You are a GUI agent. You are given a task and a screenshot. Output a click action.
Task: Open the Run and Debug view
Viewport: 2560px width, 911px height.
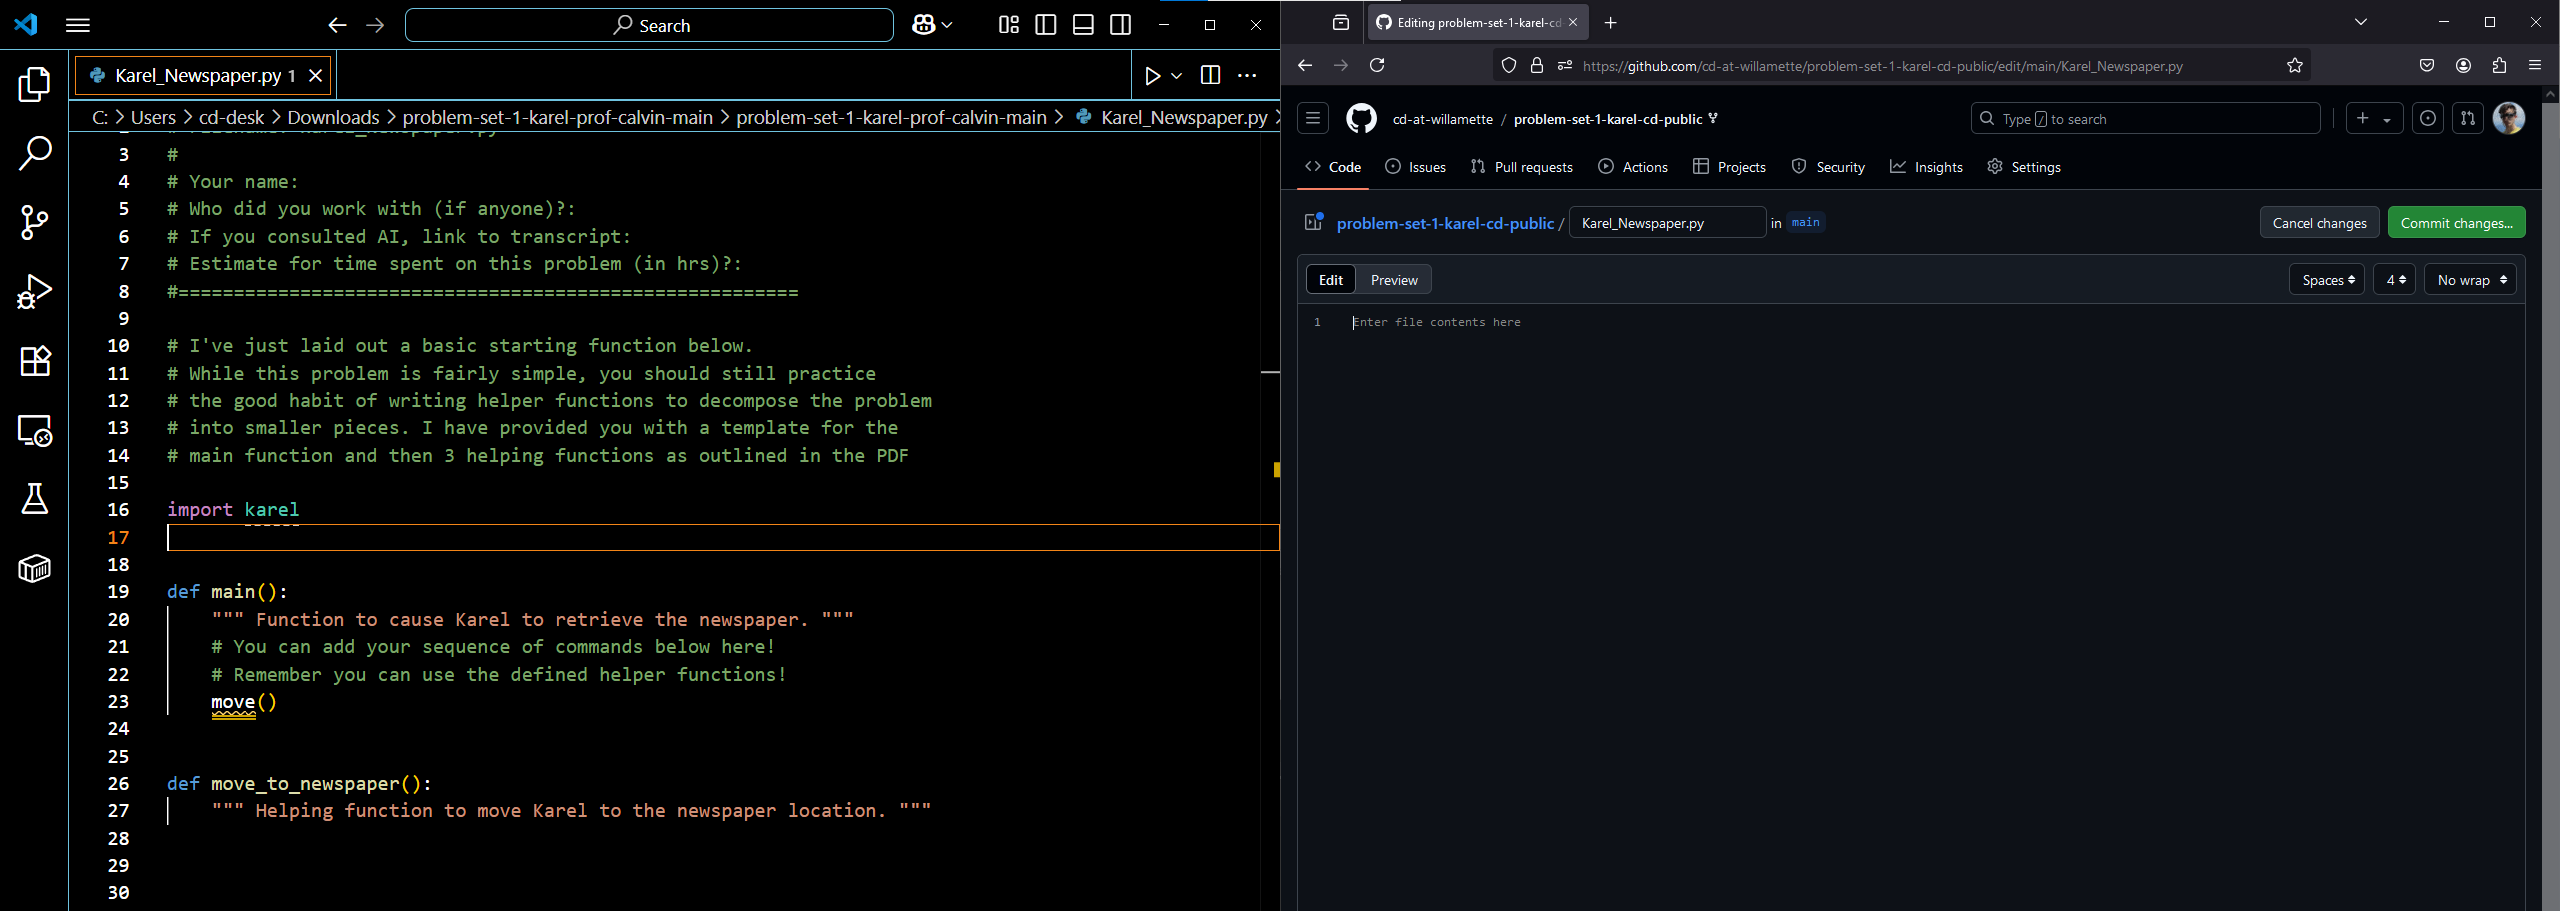point(34,292)
